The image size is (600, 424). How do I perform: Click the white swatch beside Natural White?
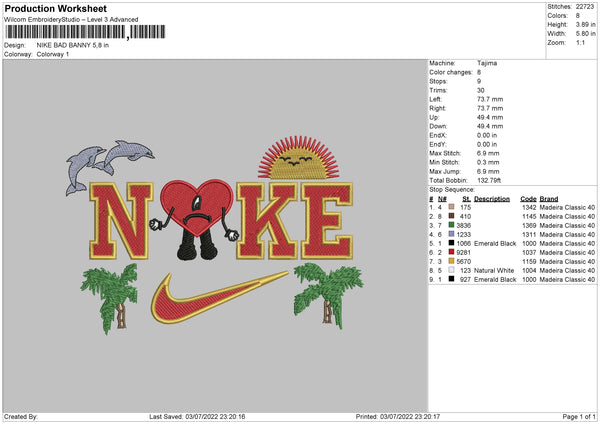[451, 270]
